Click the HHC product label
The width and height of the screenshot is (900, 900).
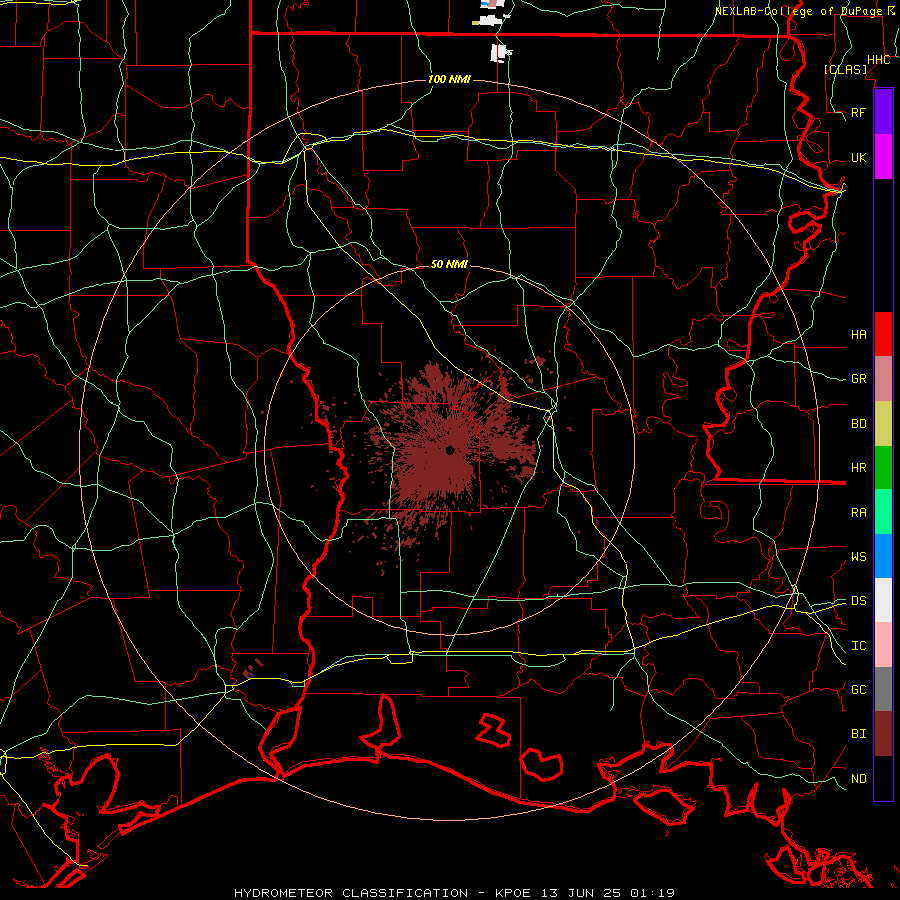pyautogui.click(x=879, y=60)
